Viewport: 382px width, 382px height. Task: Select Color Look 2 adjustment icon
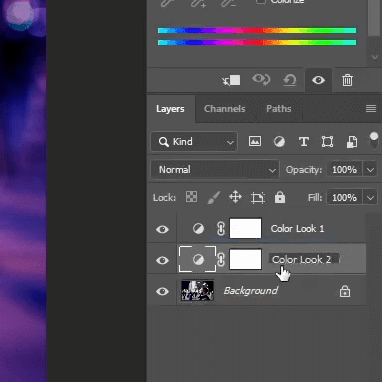[x=198, y=259]
